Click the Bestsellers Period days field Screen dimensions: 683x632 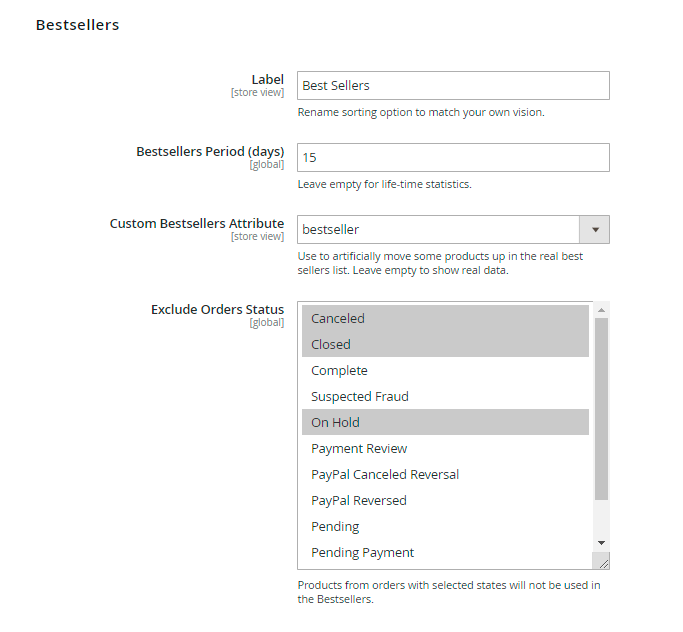(x=453, y=158)
